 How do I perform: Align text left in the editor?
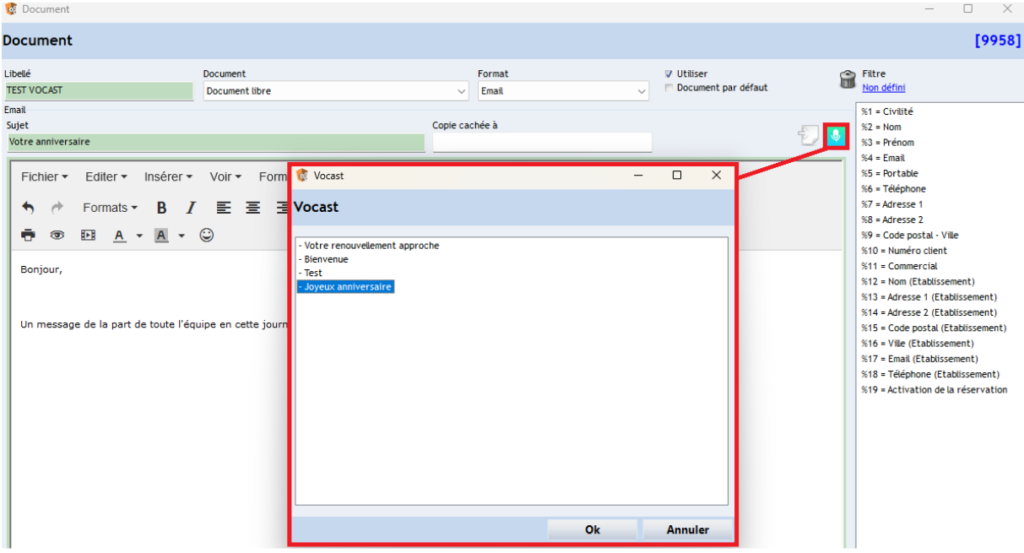click(x=223, y=208)
